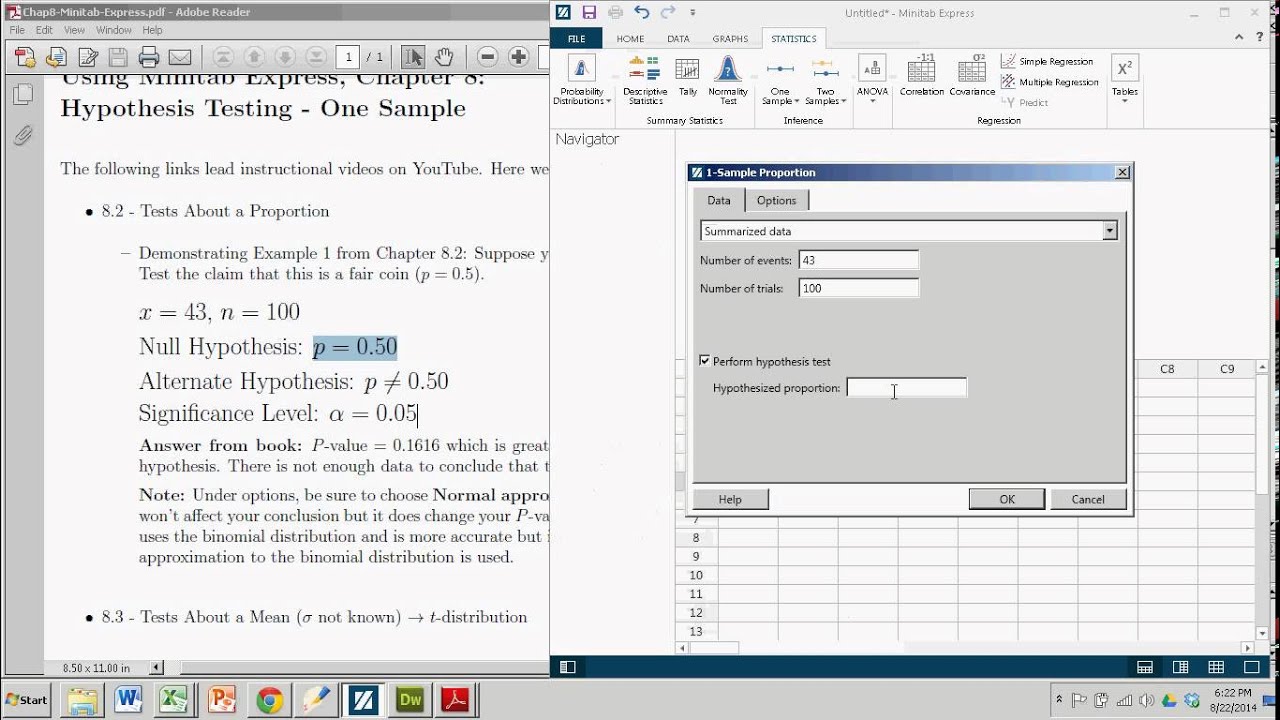Expand the Tables menu
This screenshot has height=720, width=1280.
1125,80
